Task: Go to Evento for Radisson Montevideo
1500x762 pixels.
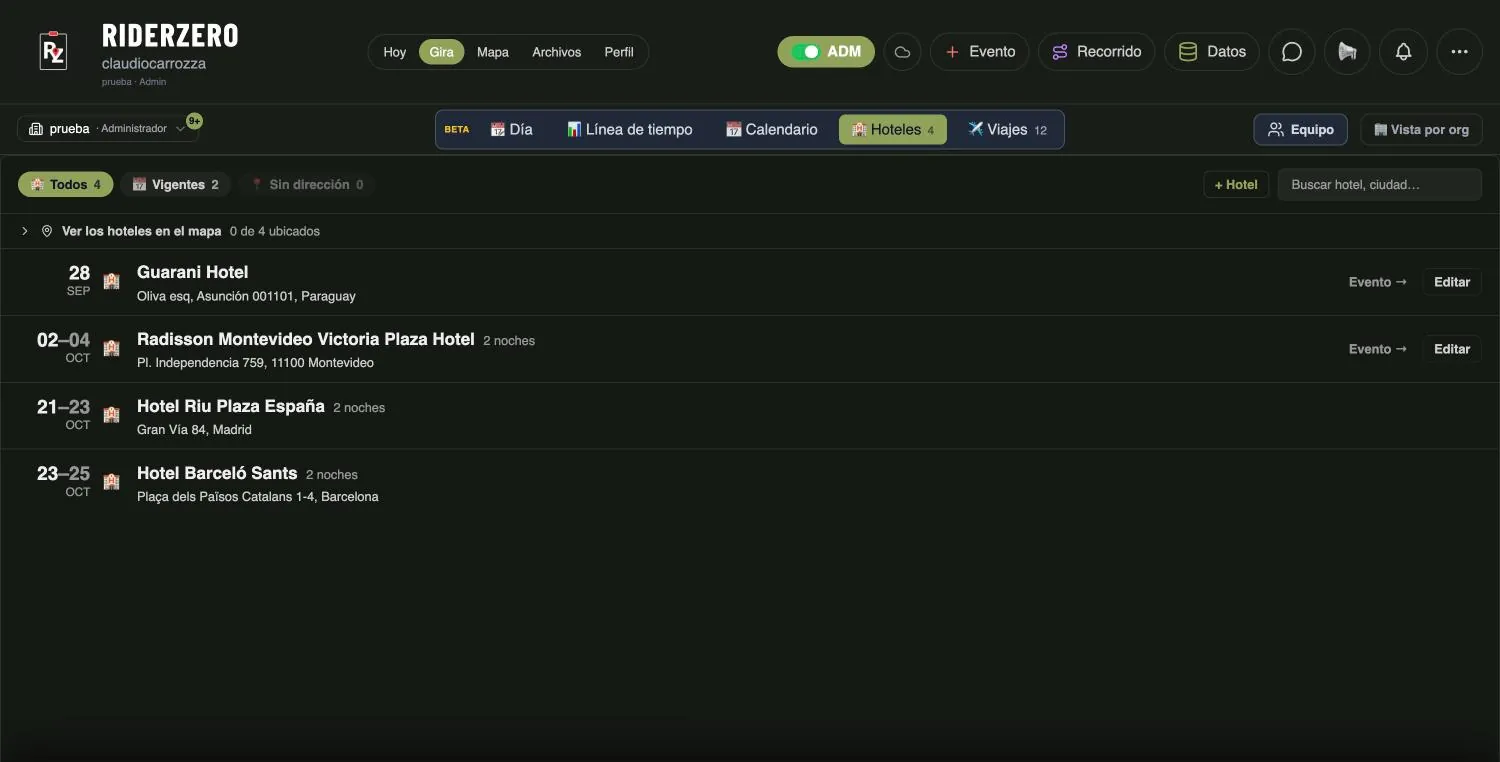Action: tap(1378, 349)
